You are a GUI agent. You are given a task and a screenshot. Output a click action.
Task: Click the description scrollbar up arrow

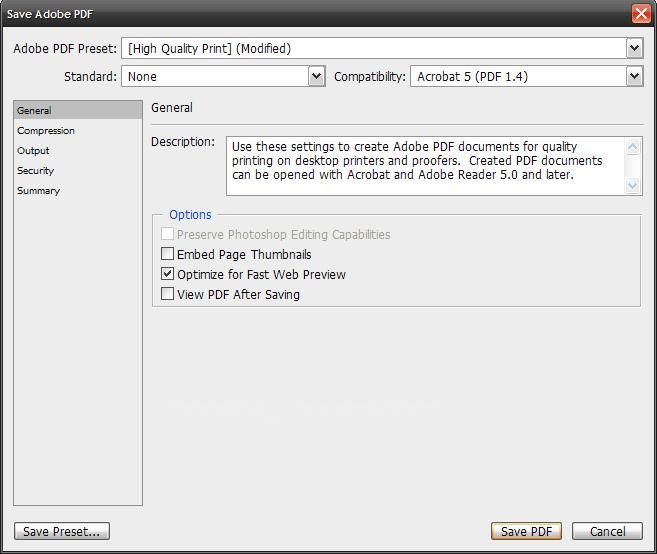pos(632,147)
